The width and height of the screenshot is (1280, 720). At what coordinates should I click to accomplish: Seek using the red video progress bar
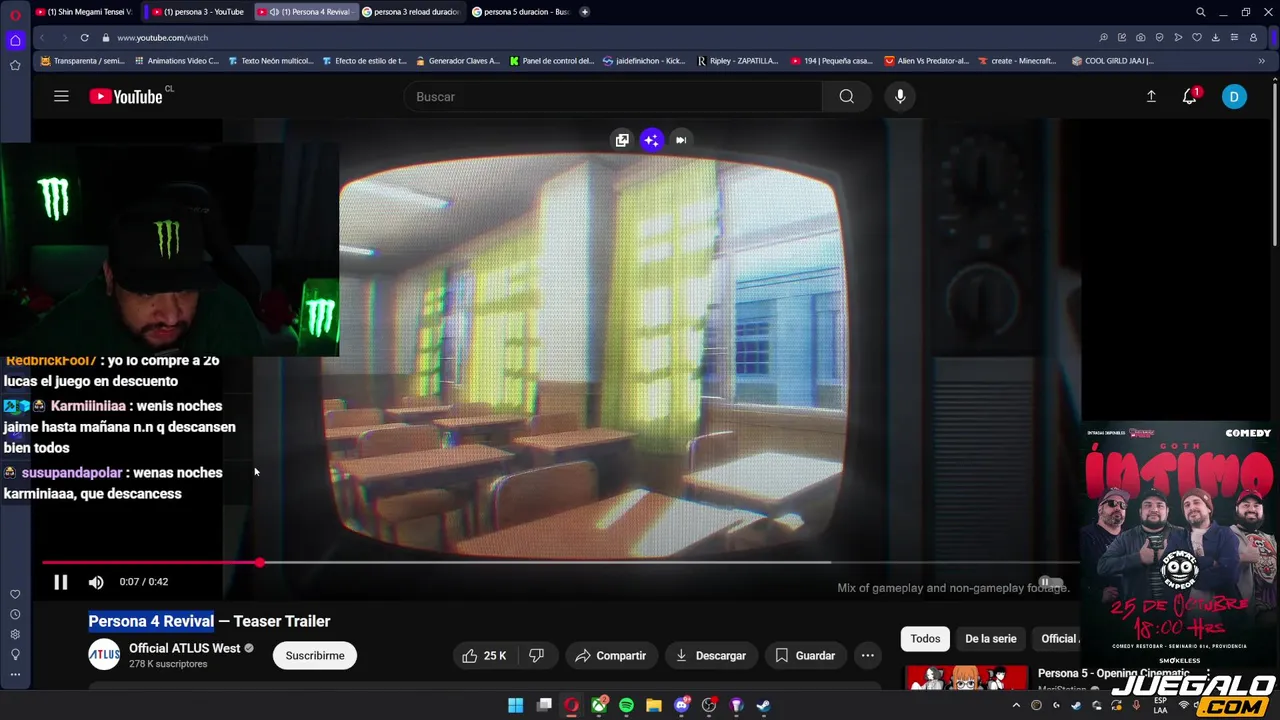point(150,563)
